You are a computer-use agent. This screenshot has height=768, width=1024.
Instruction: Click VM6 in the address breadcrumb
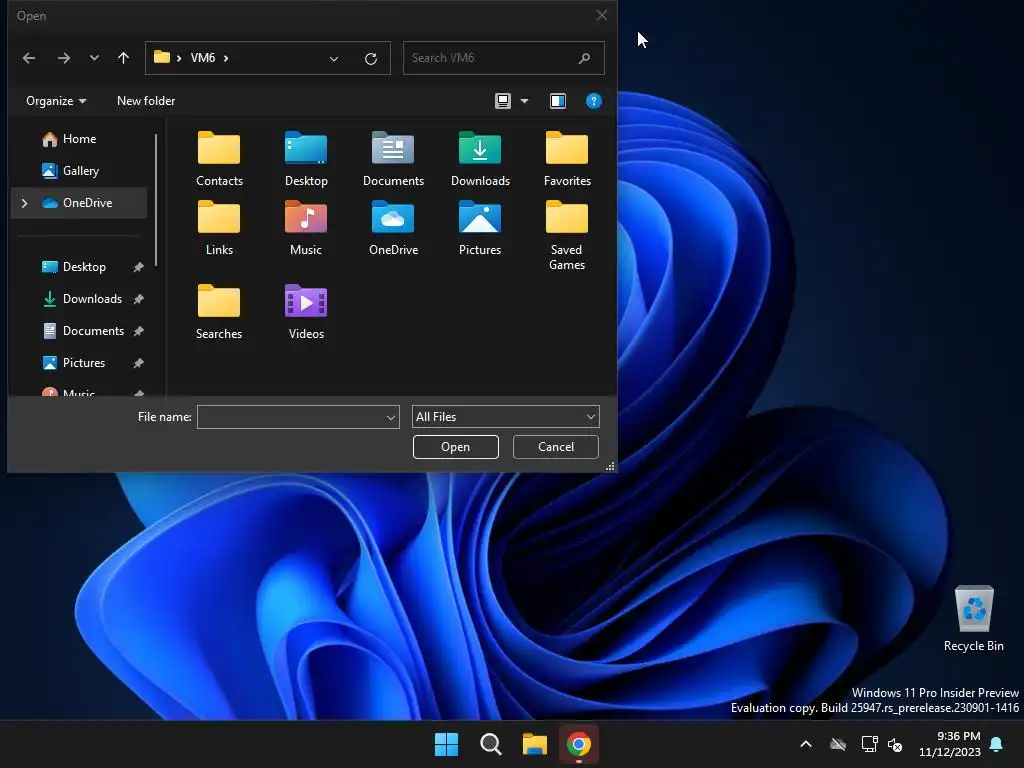point(202,58)
